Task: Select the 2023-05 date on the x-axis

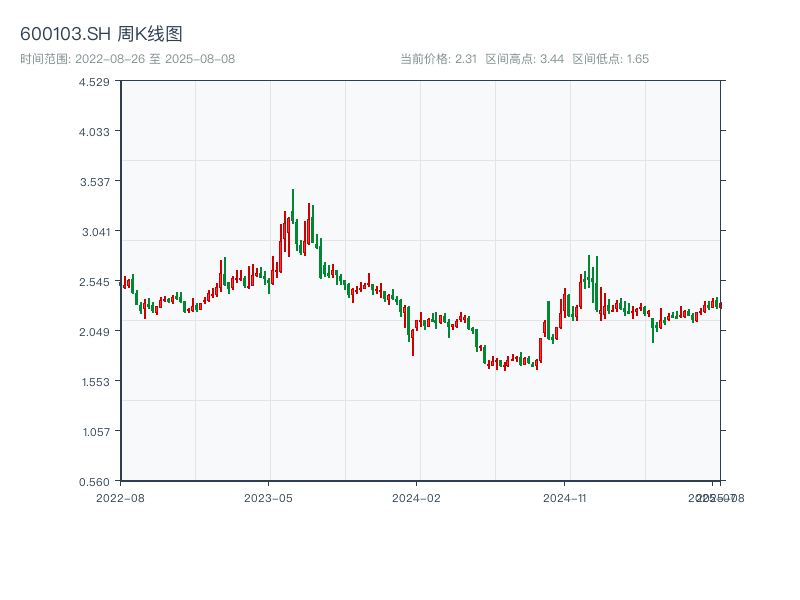Action: tap(268, 497)
